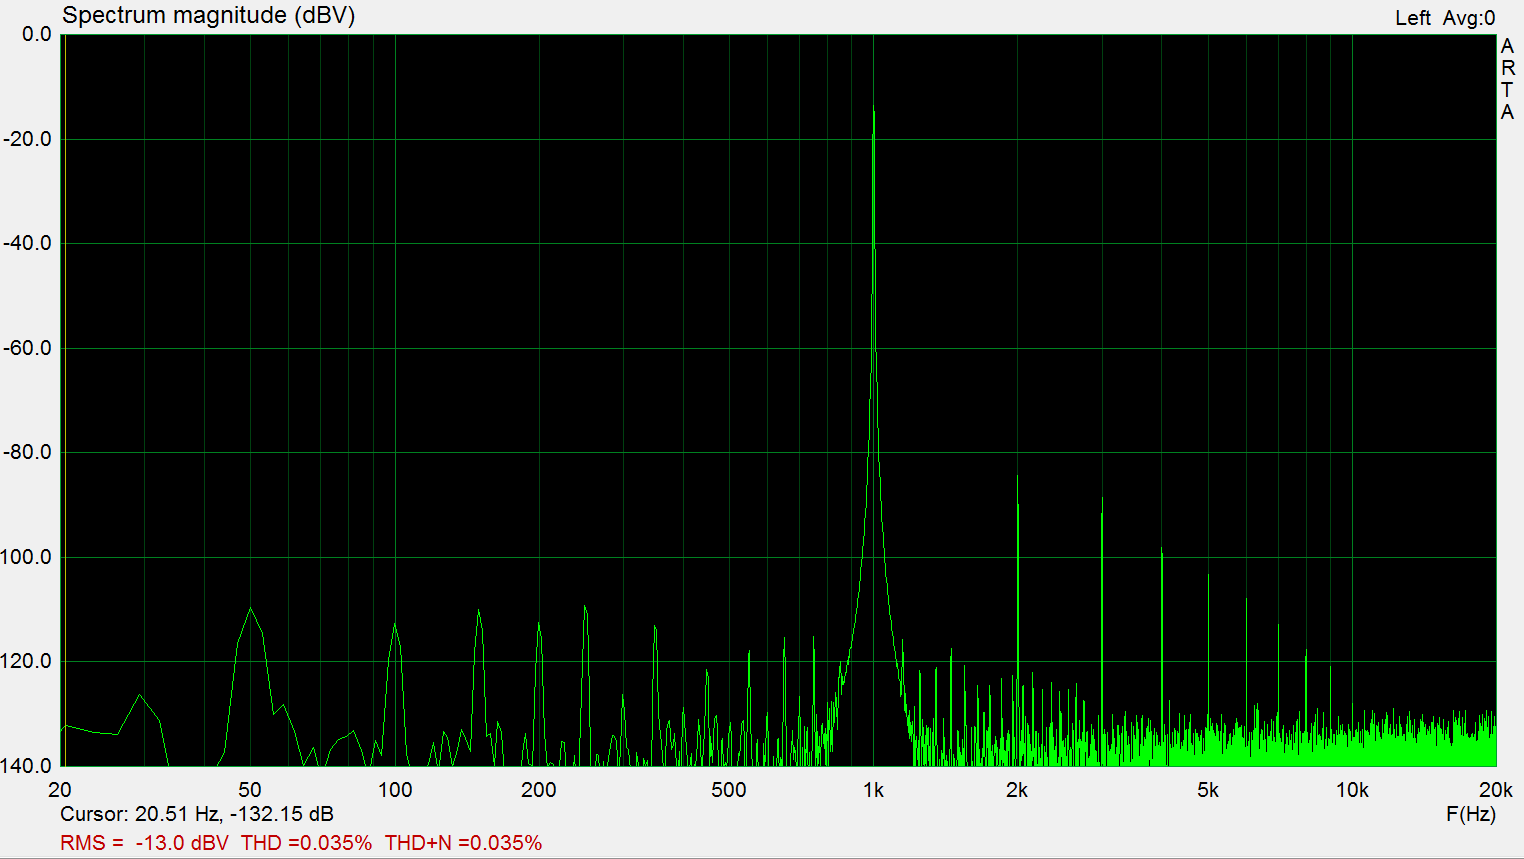Screen dimensions: 1524x859
Task: Click the Cursor: 20.51 Hz readout
Action: click(x=197, y=814)
